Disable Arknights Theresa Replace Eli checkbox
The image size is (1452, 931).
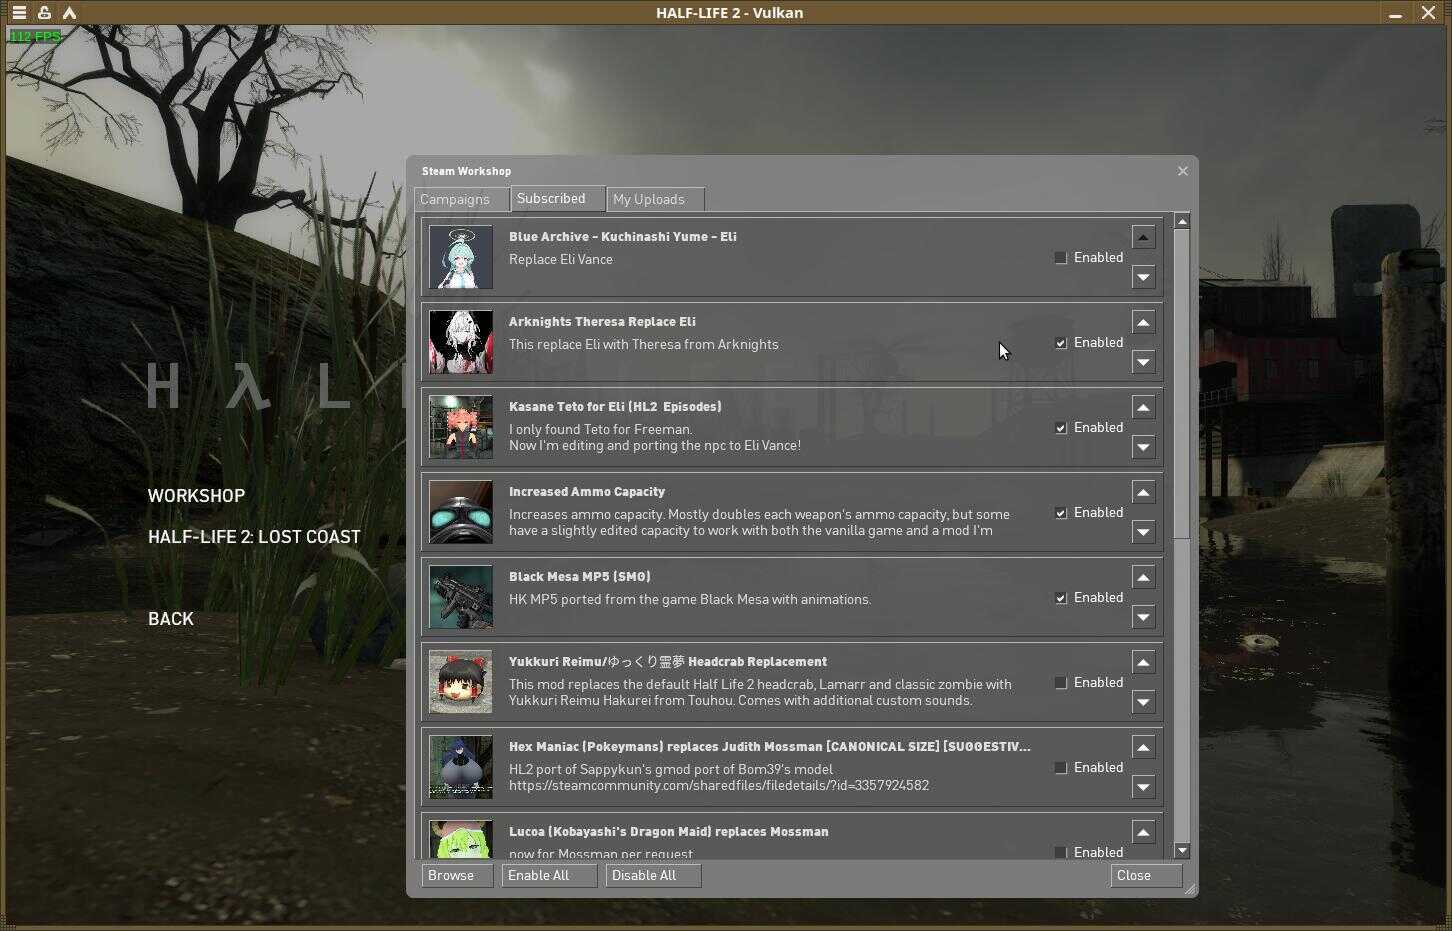pos(1061,343)
